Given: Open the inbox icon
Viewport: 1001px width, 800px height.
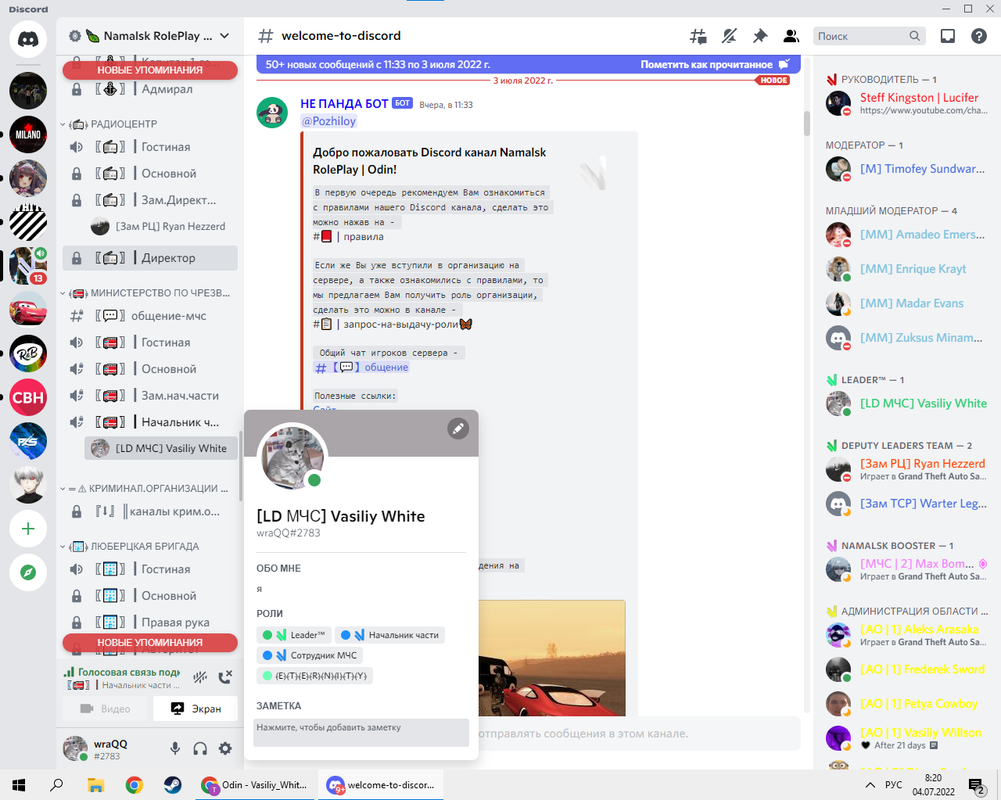Looking at the screenshot, I should coord(947,36).
